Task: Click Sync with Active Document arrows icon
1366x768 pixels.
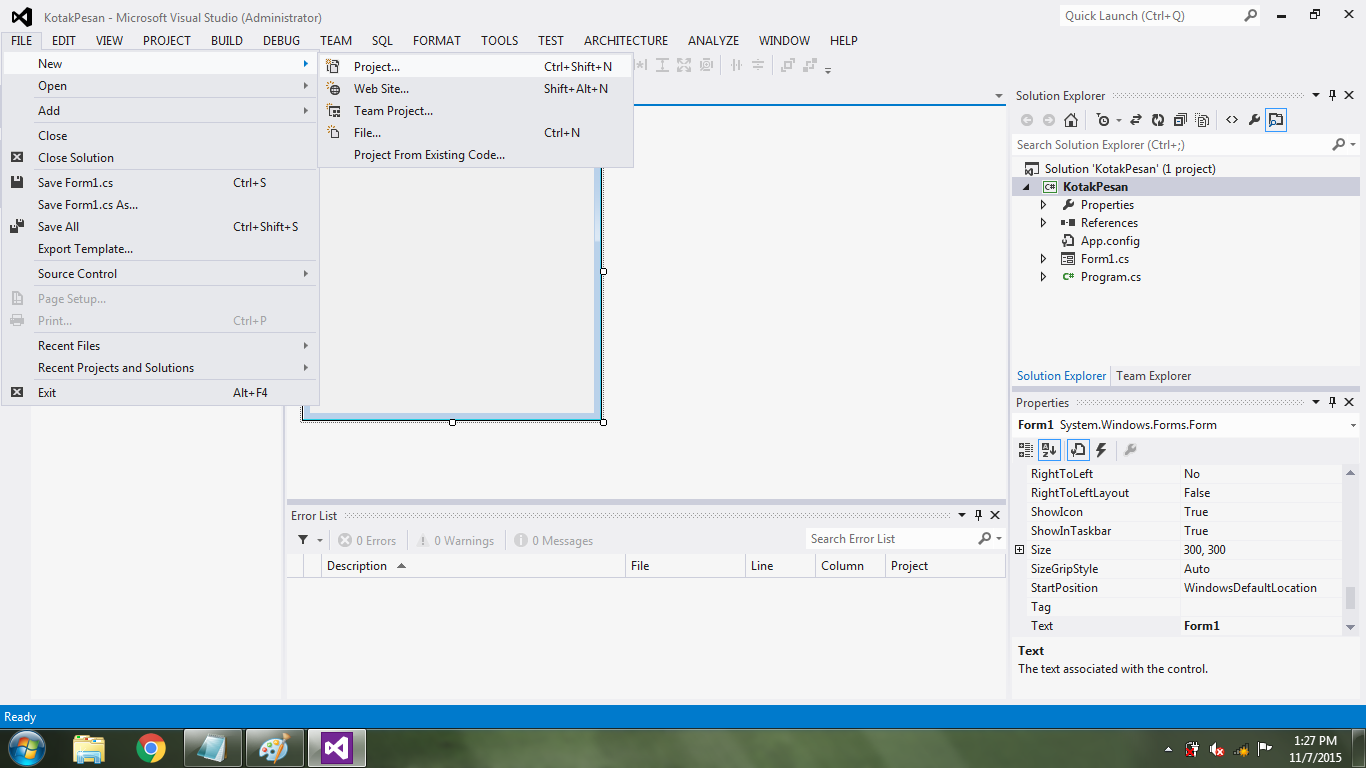Action: pyautogui.click(x=1136, y=120)
